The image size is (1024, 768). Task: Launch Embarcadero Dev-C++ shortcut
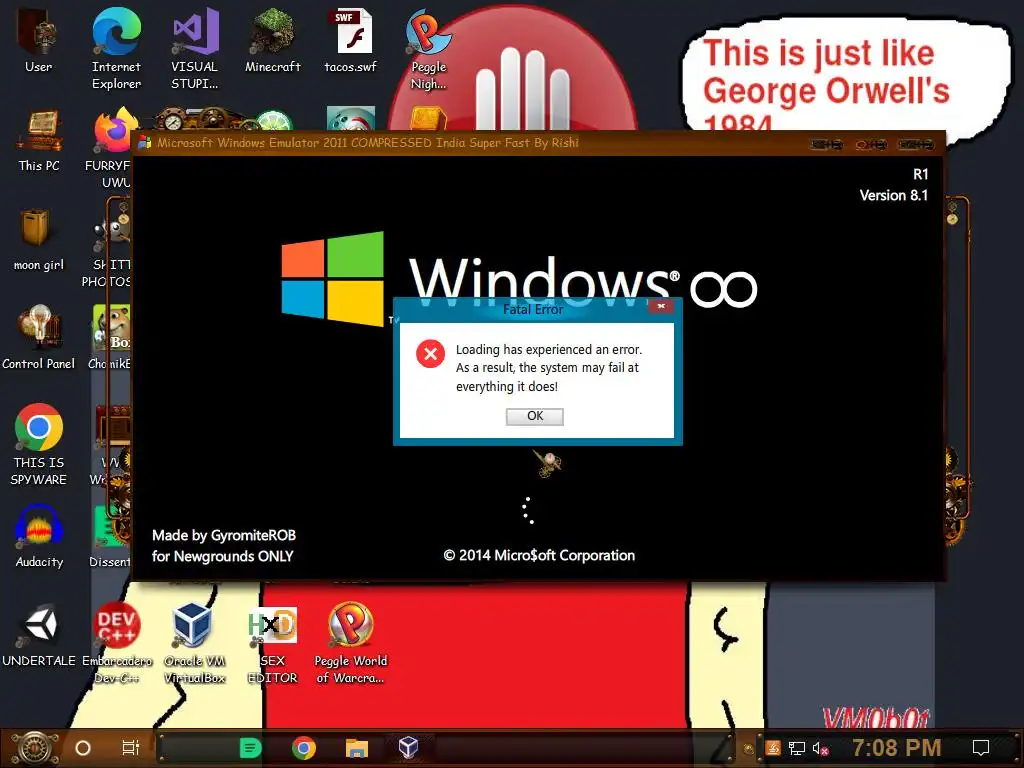[x=116, y=644]
